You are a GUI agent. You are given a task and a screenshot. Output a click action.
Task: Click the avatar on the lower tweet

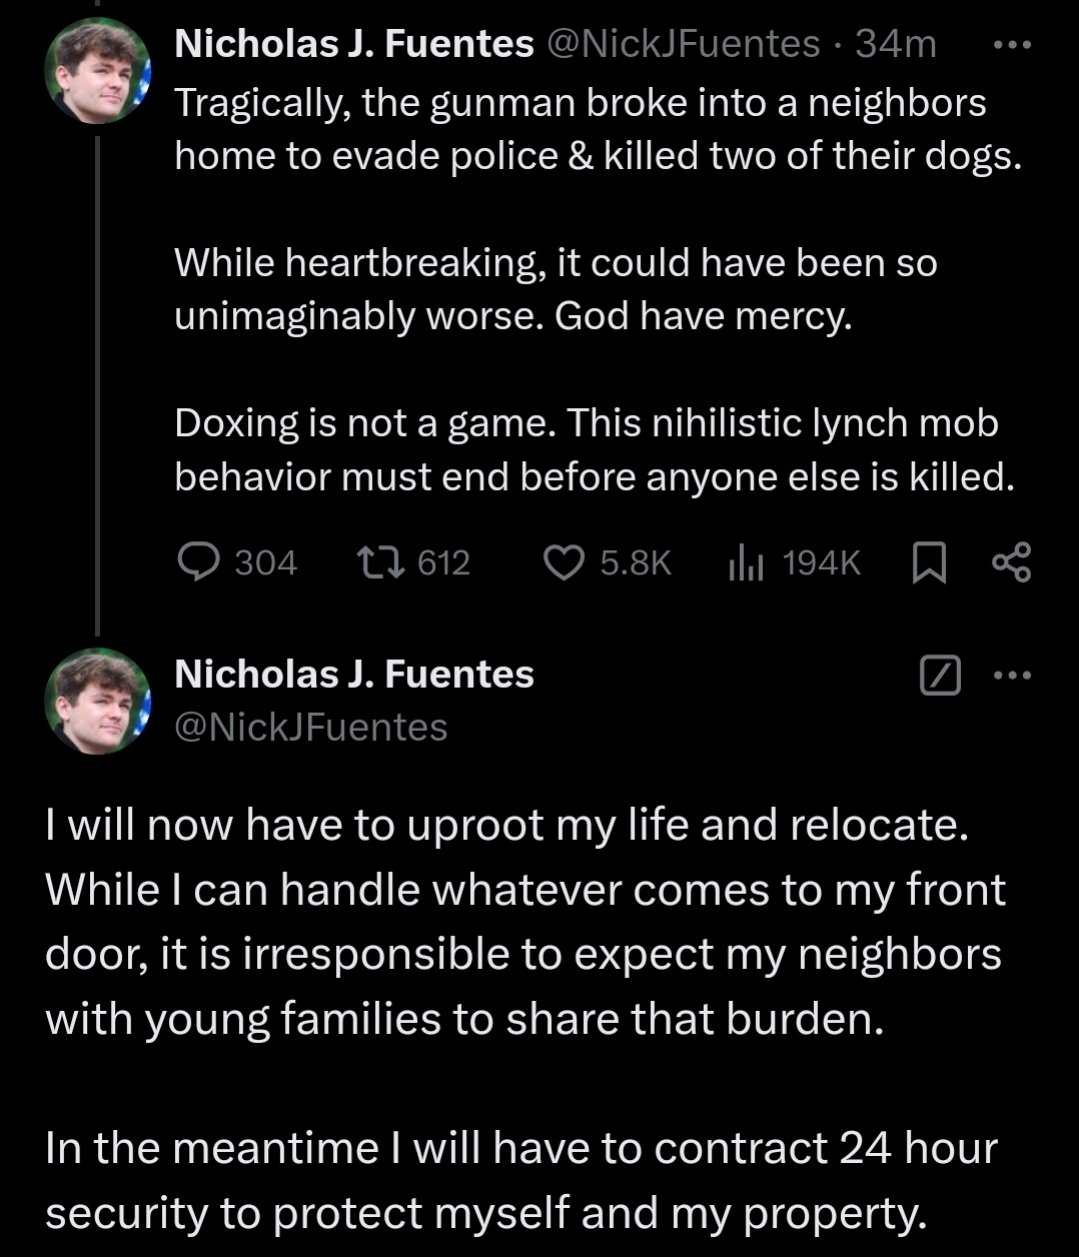coord(97,701)
